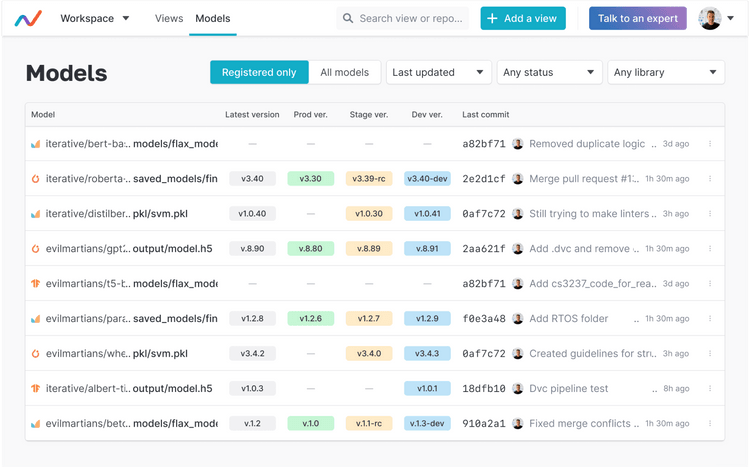Click the iterative/roberta repository provider icon

tap(36, 179)
